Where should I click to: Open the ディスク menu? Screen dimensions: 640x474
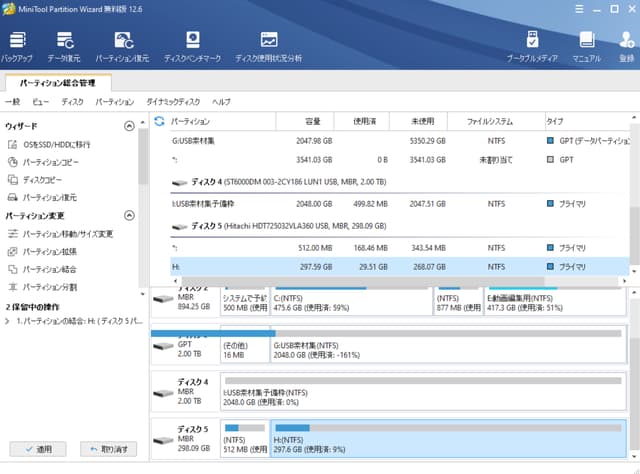point(72,102)
